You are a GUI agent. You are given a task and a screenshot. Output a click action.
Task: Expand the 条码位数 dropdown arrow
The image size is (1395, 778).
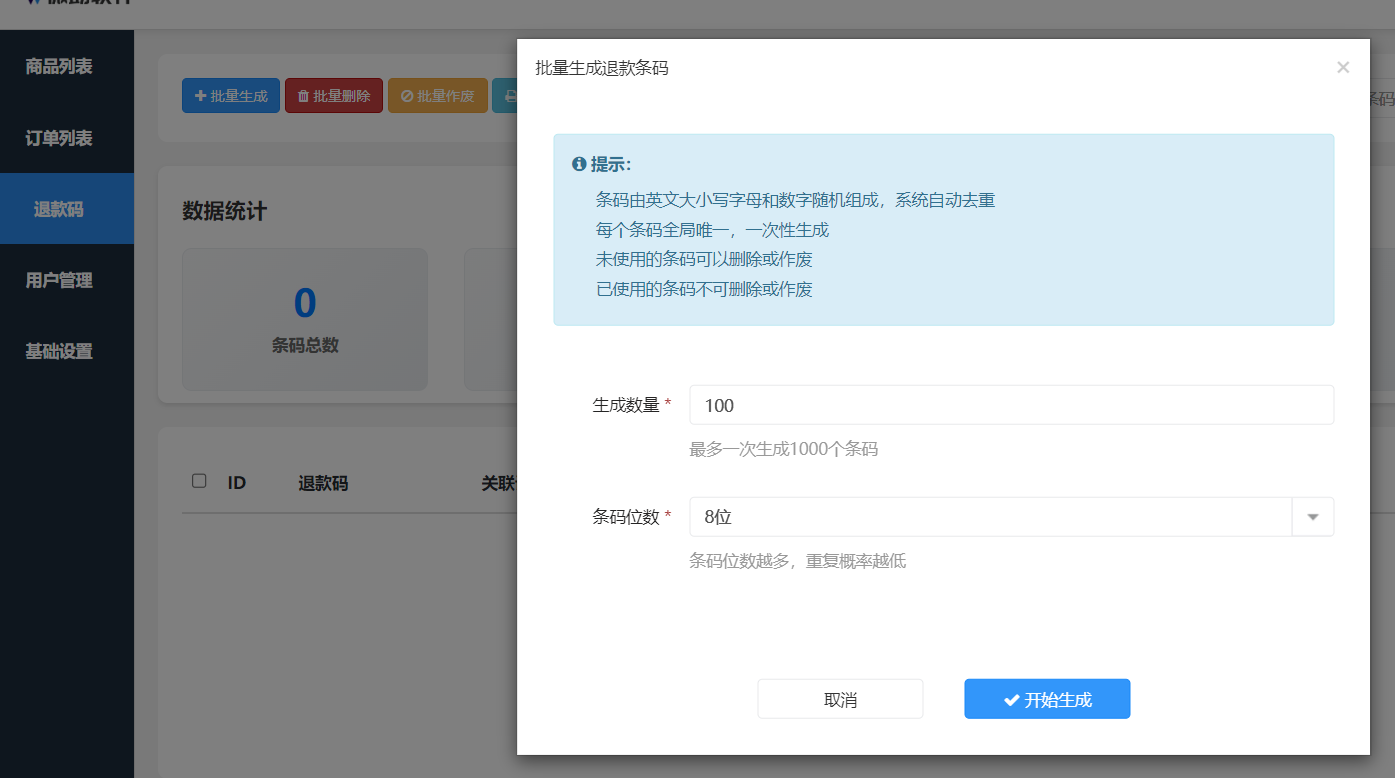point(1313,517)
